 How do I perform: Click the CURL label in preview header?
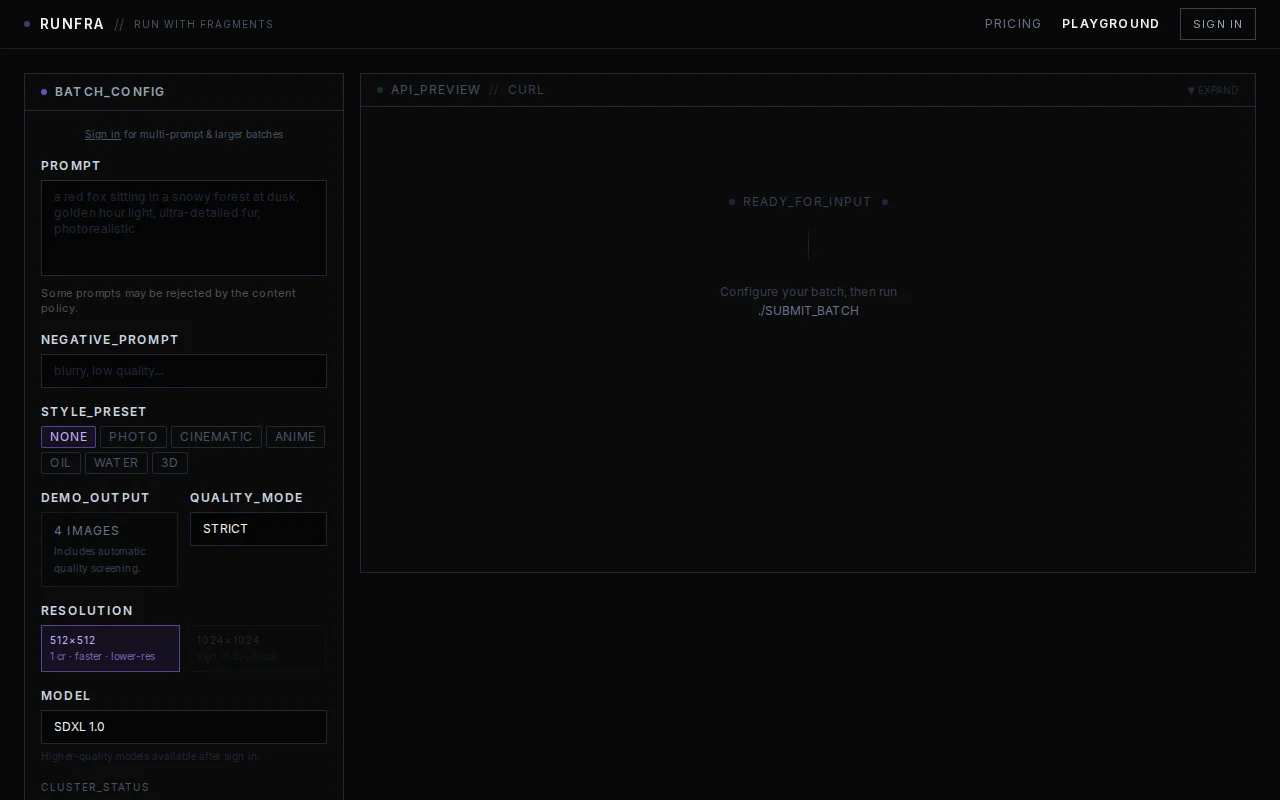pos(526,90)
